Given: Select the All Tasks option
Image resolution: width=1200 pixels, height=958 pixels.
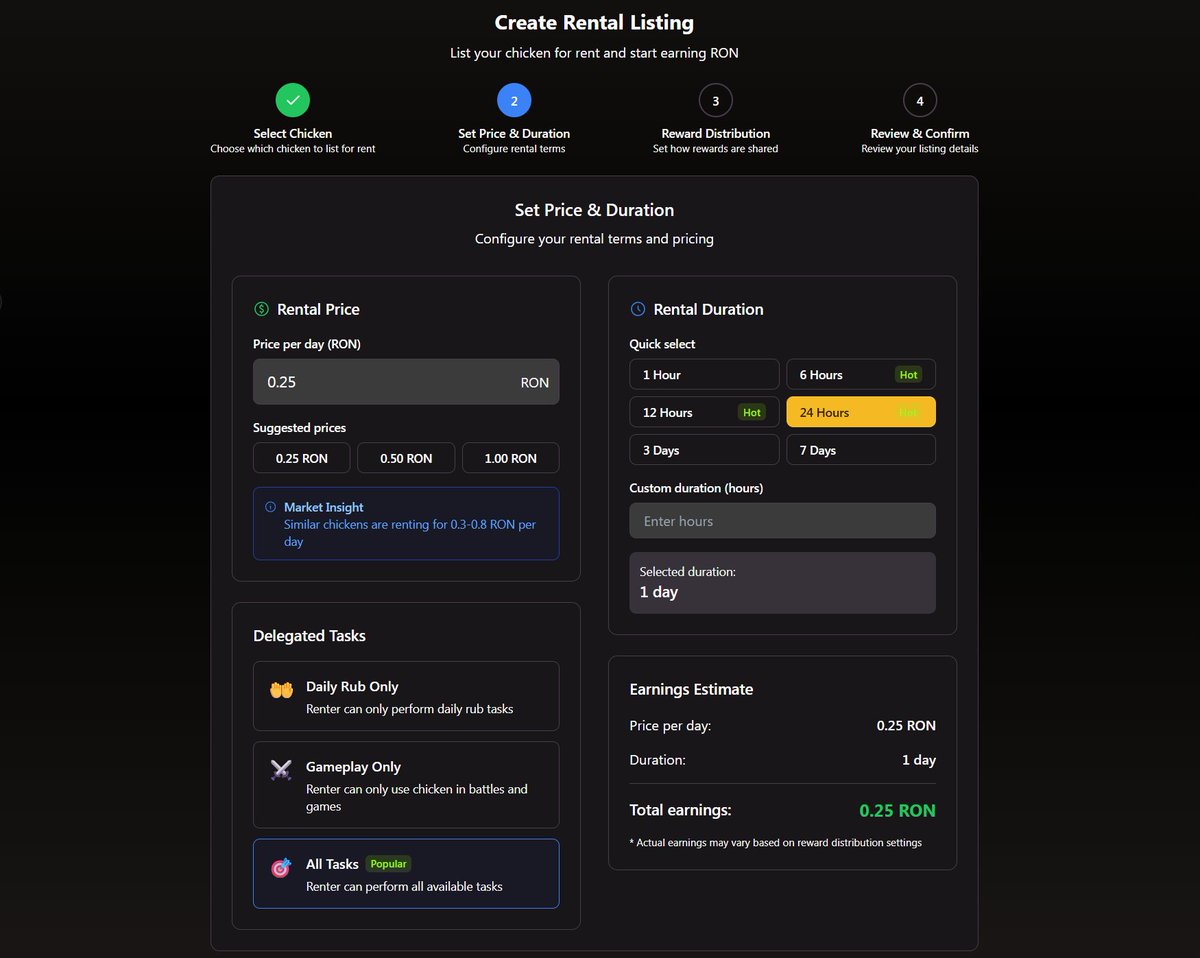Looking at the screenshot, I should [406, 873].
